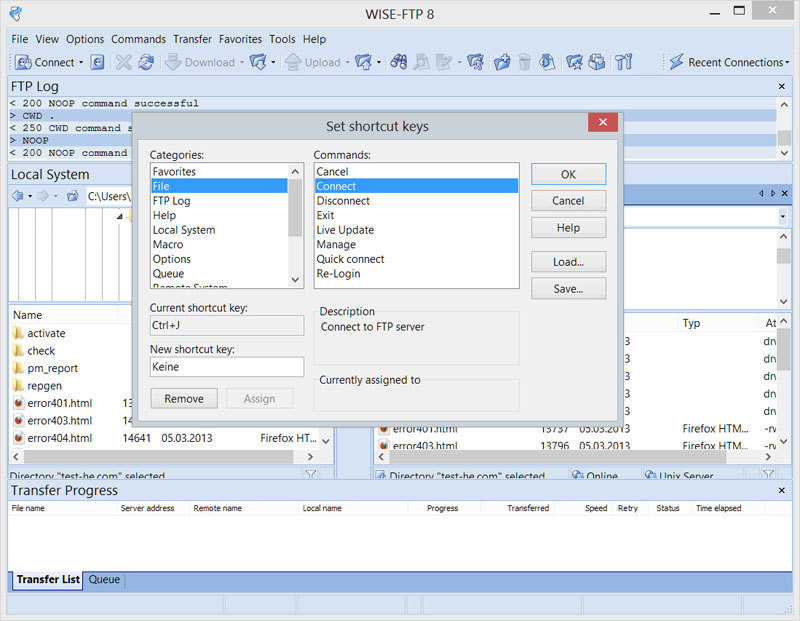Select error401.html in the local file list
The width and height of the screenshot is (800, 621).
pyautogui.click(x=53, y=403)
